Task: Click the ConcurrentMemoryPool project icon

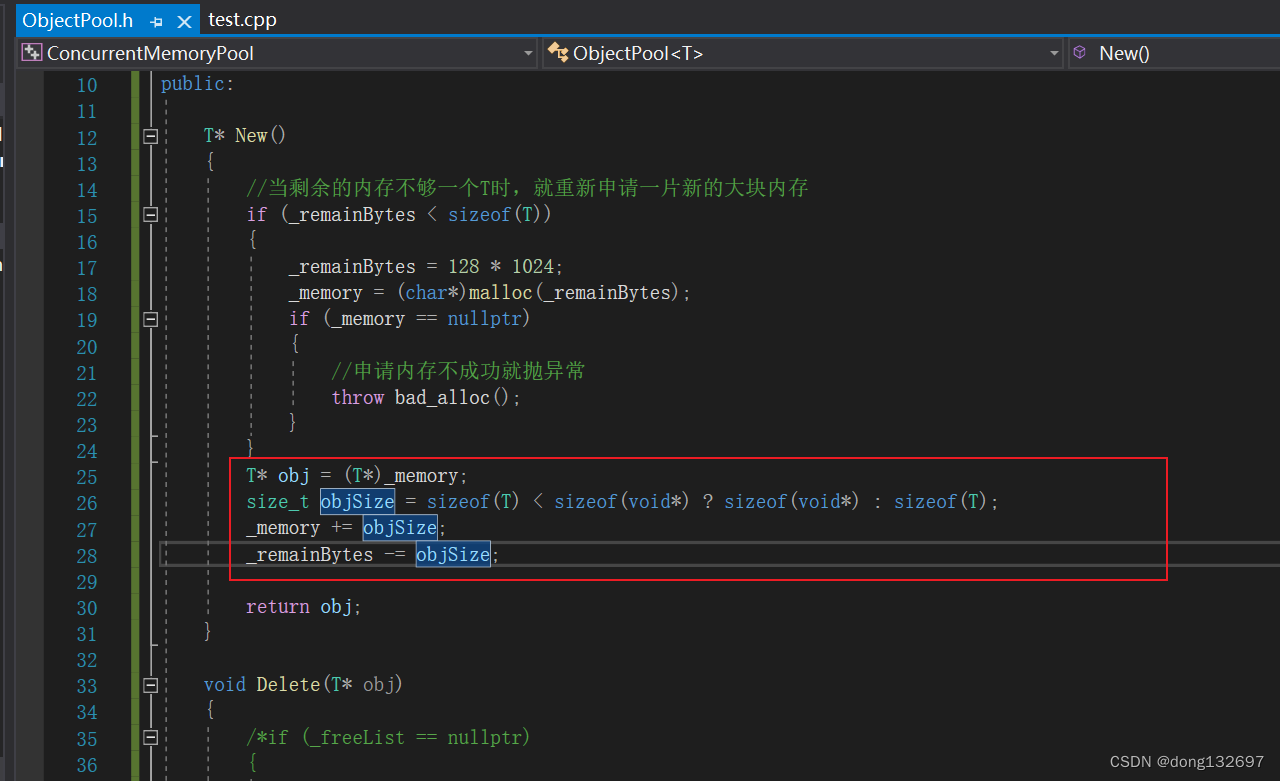Action: [x=32, y=53]
